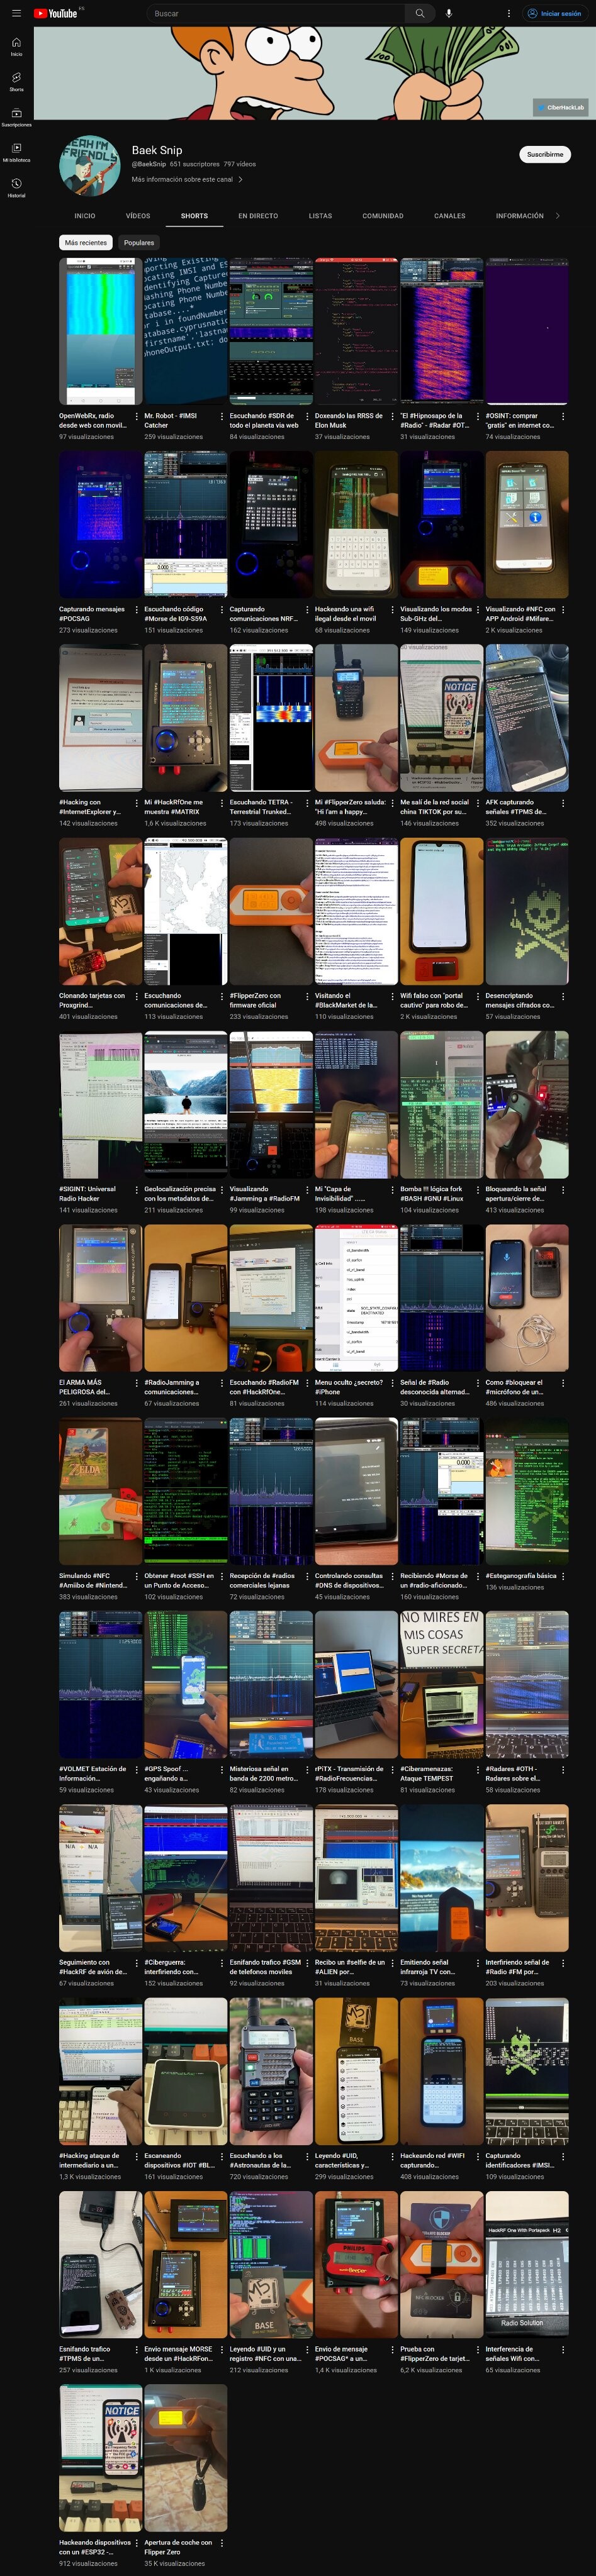Switch to the VÍDEOS channel tab
The width and height of the screenshot is (596, 2576).
coord(138,216)
